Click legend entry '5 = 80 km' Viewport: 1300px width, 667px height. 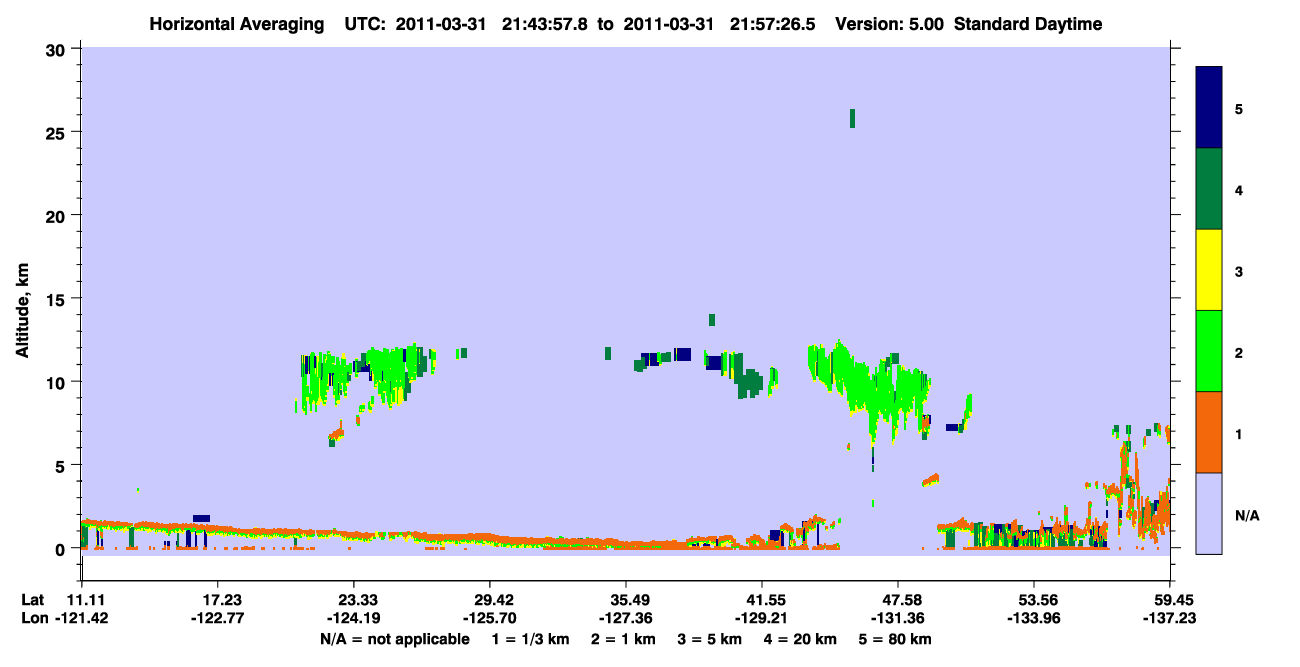click(x=897, y=639)
